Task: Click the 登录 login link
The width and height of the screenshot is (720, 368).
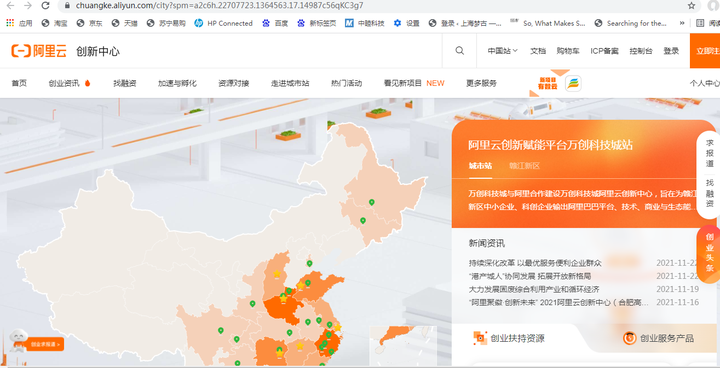Action: tap(671, 51)
